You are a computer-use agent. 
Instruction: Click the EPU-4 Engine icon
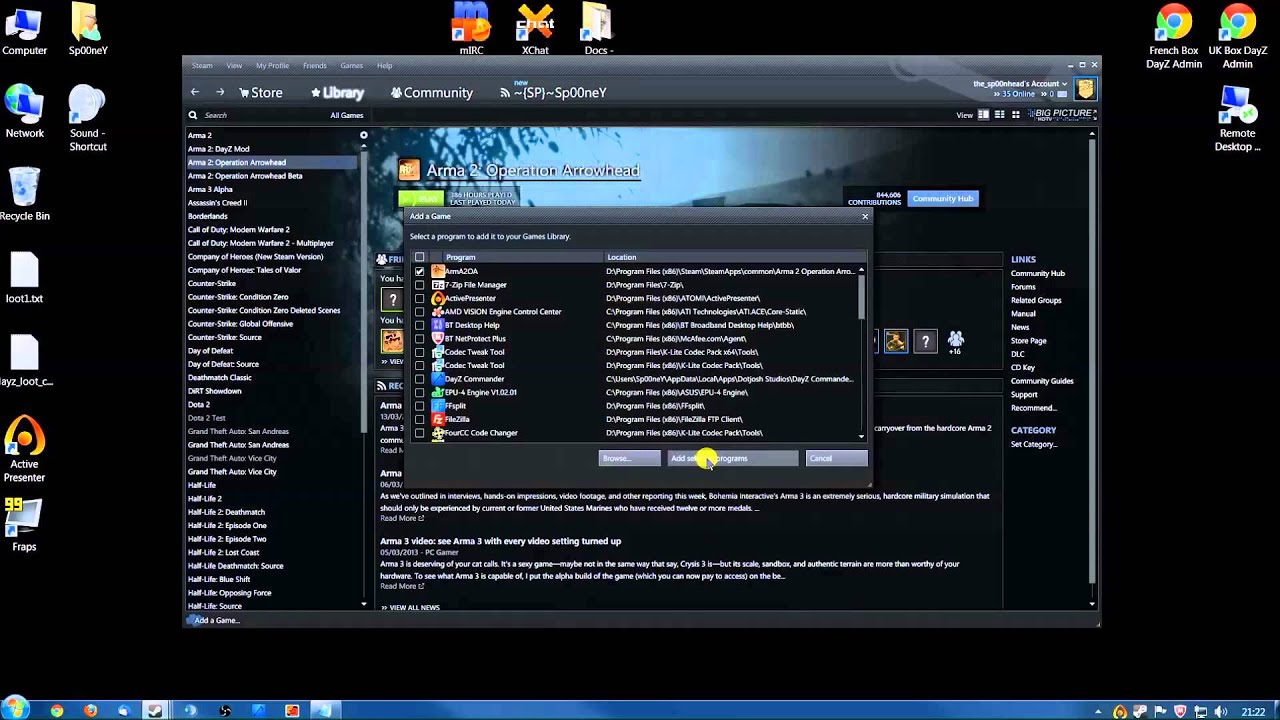click(x=438, y=393)
